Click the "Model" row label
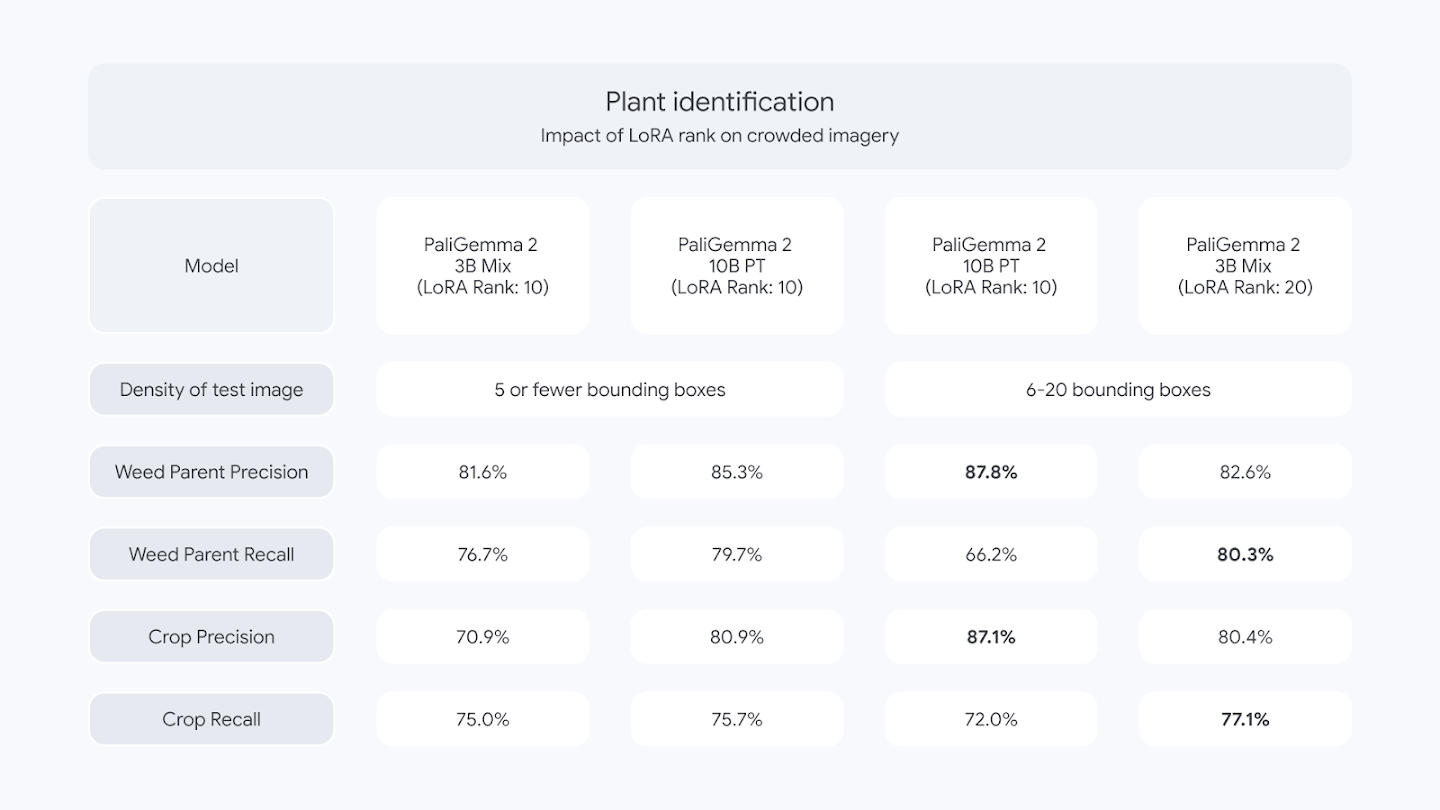 (x=211, y=265)
